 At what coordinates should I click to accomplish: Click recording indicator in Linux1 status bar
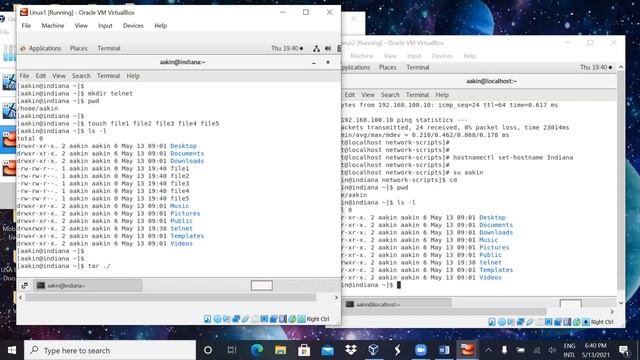pyautogui.click(x=273, y=319)
